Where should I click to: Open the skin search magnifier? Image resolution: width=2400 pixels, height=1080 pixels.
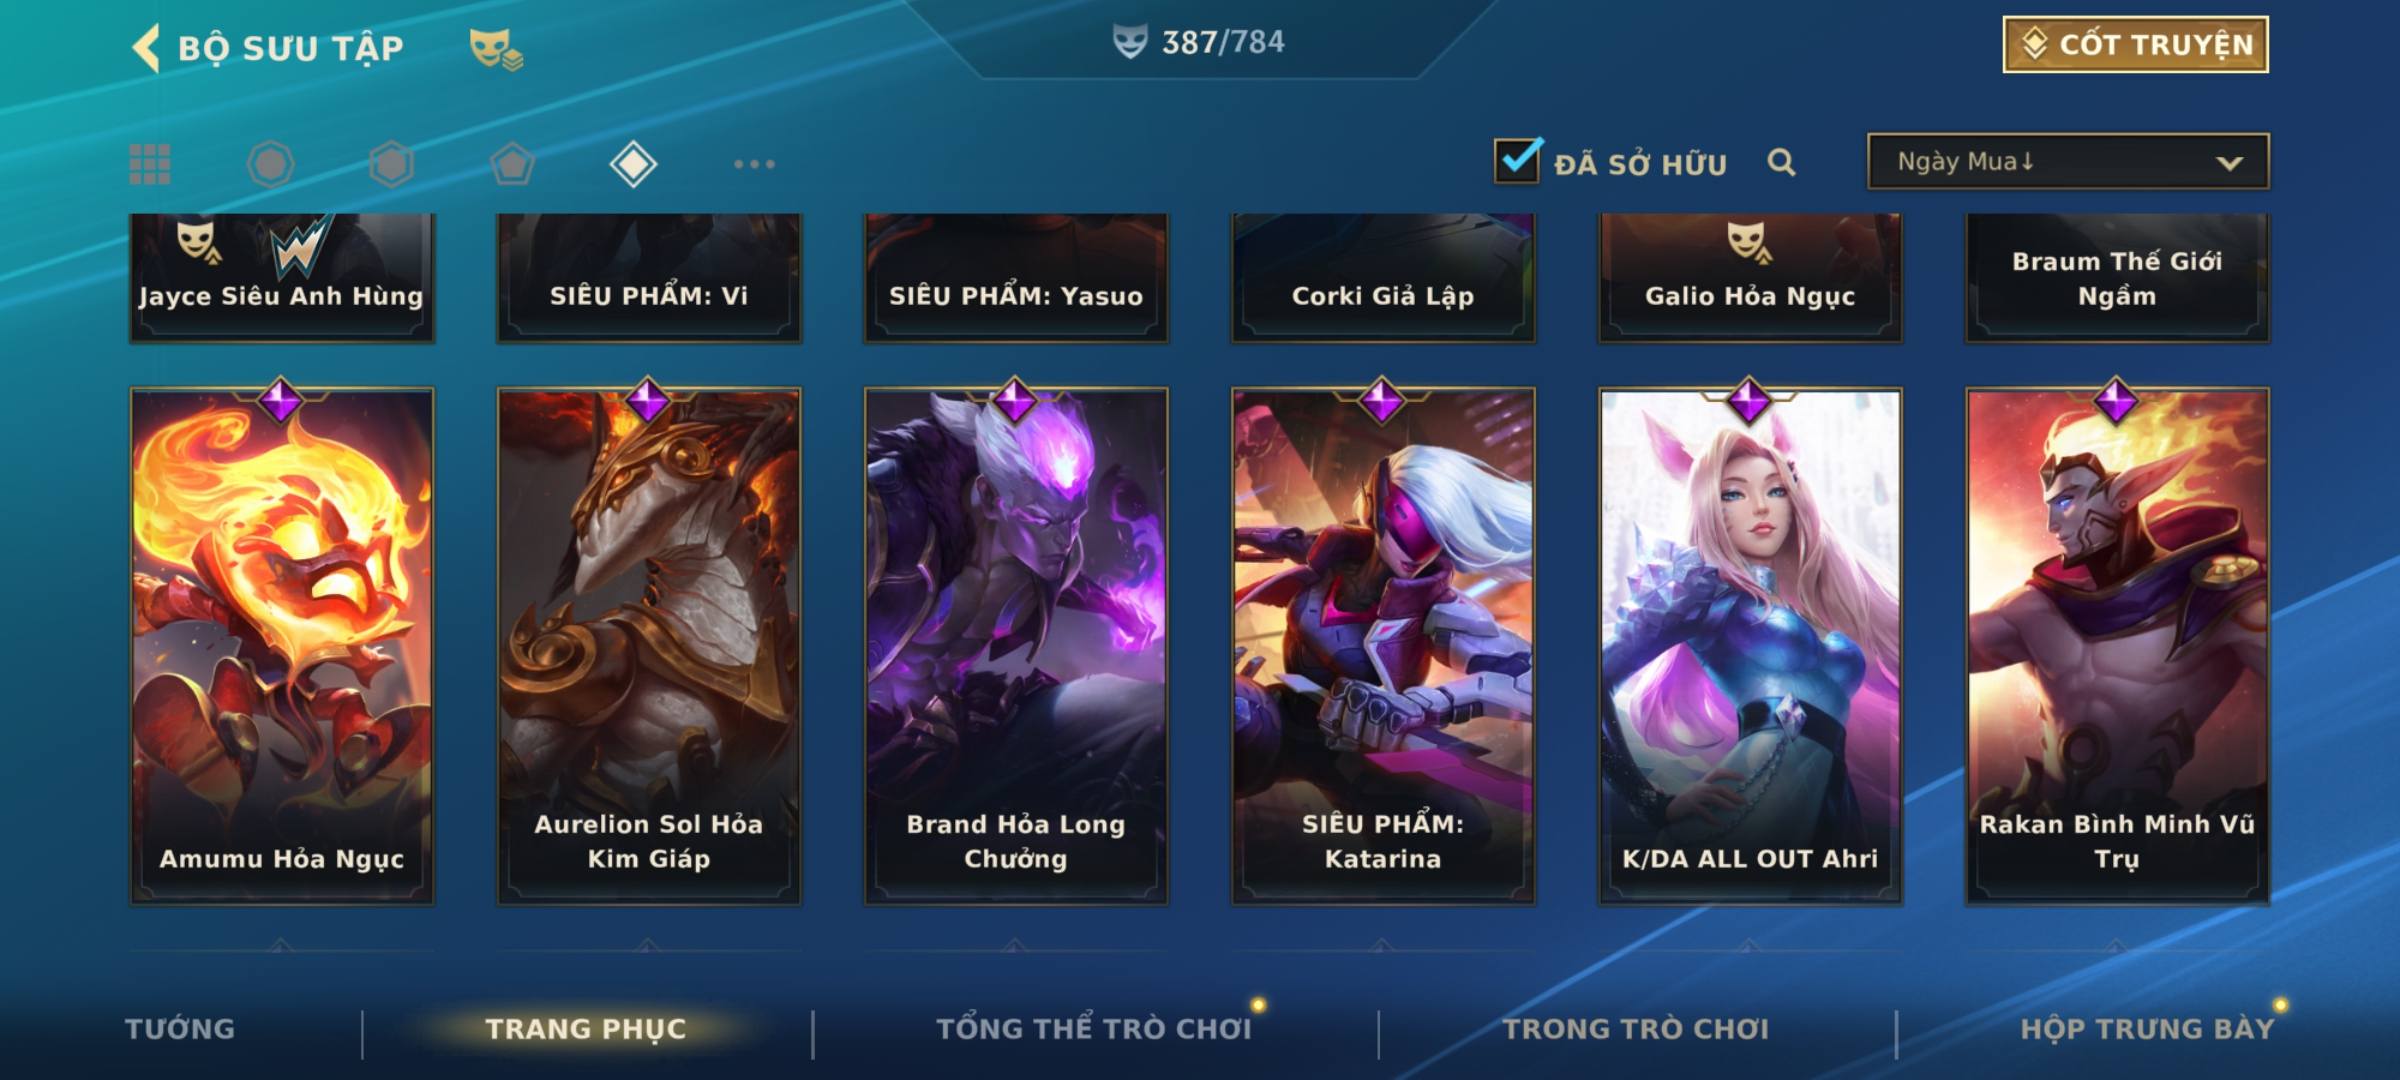pyautogui.click(x=1781, y=162)
